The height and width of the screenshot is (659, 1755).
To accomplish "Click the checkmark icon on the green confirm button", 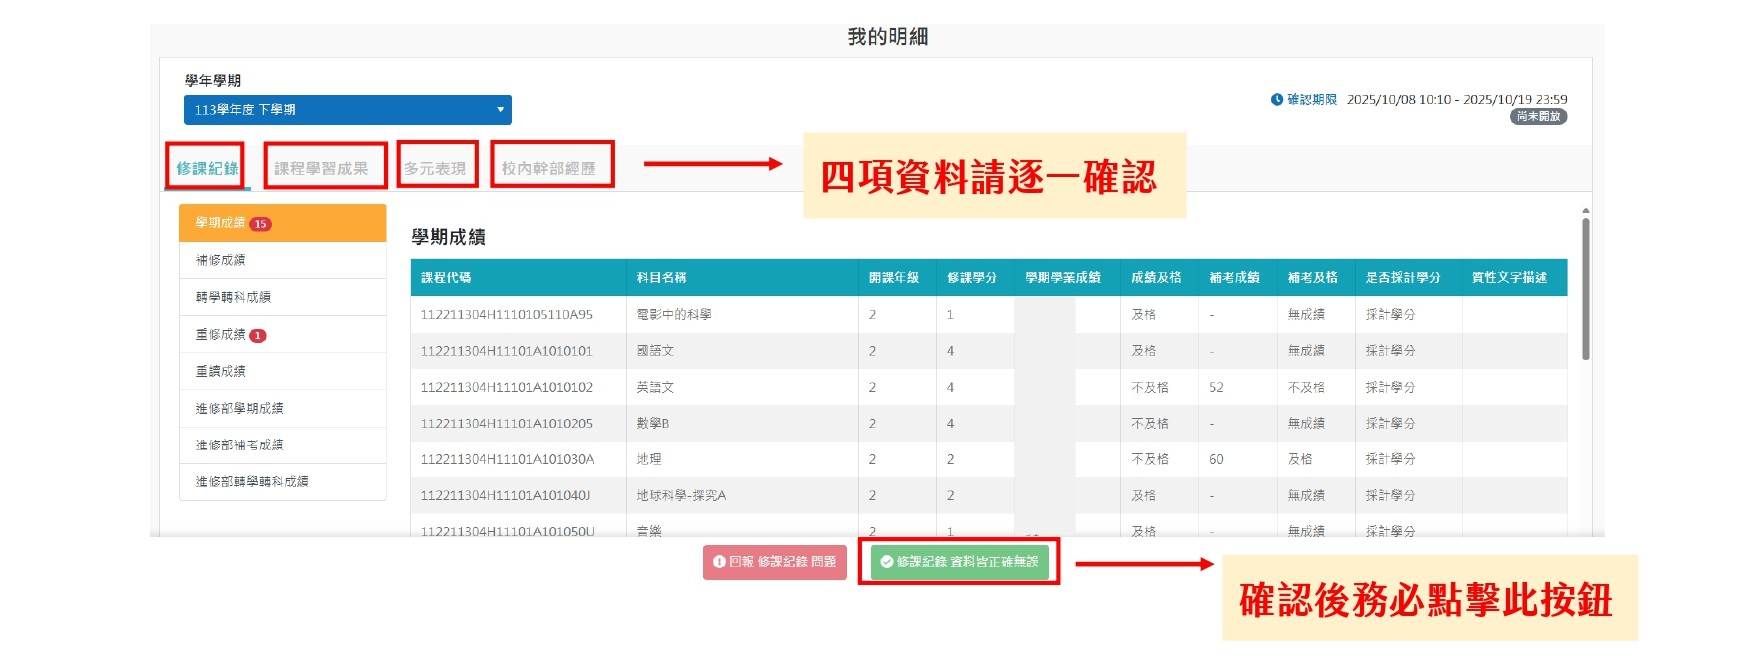I will 886,562.
